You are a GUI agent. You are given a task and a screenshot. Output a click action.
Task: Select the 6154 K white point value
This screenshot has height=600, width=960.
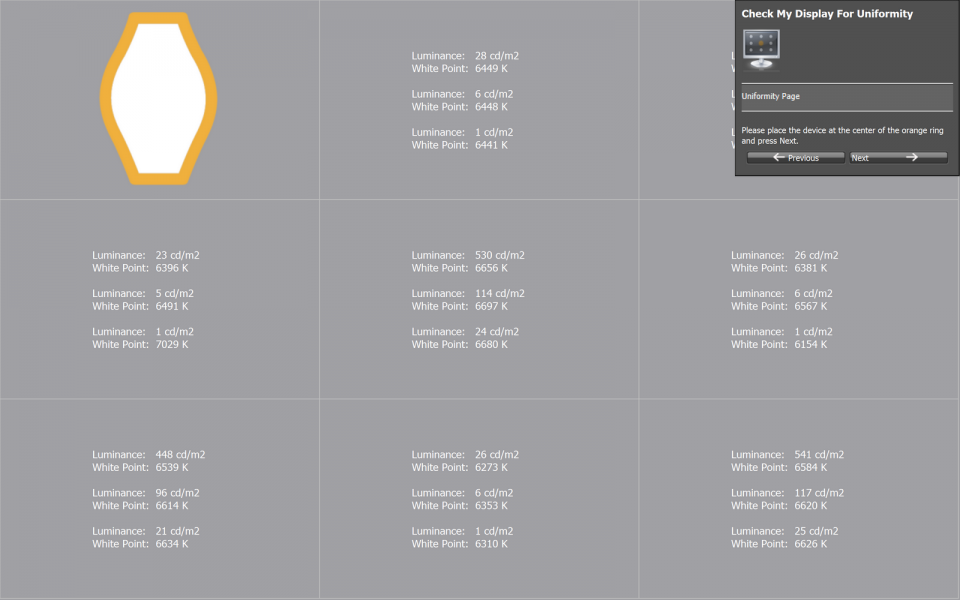[811, 344]
